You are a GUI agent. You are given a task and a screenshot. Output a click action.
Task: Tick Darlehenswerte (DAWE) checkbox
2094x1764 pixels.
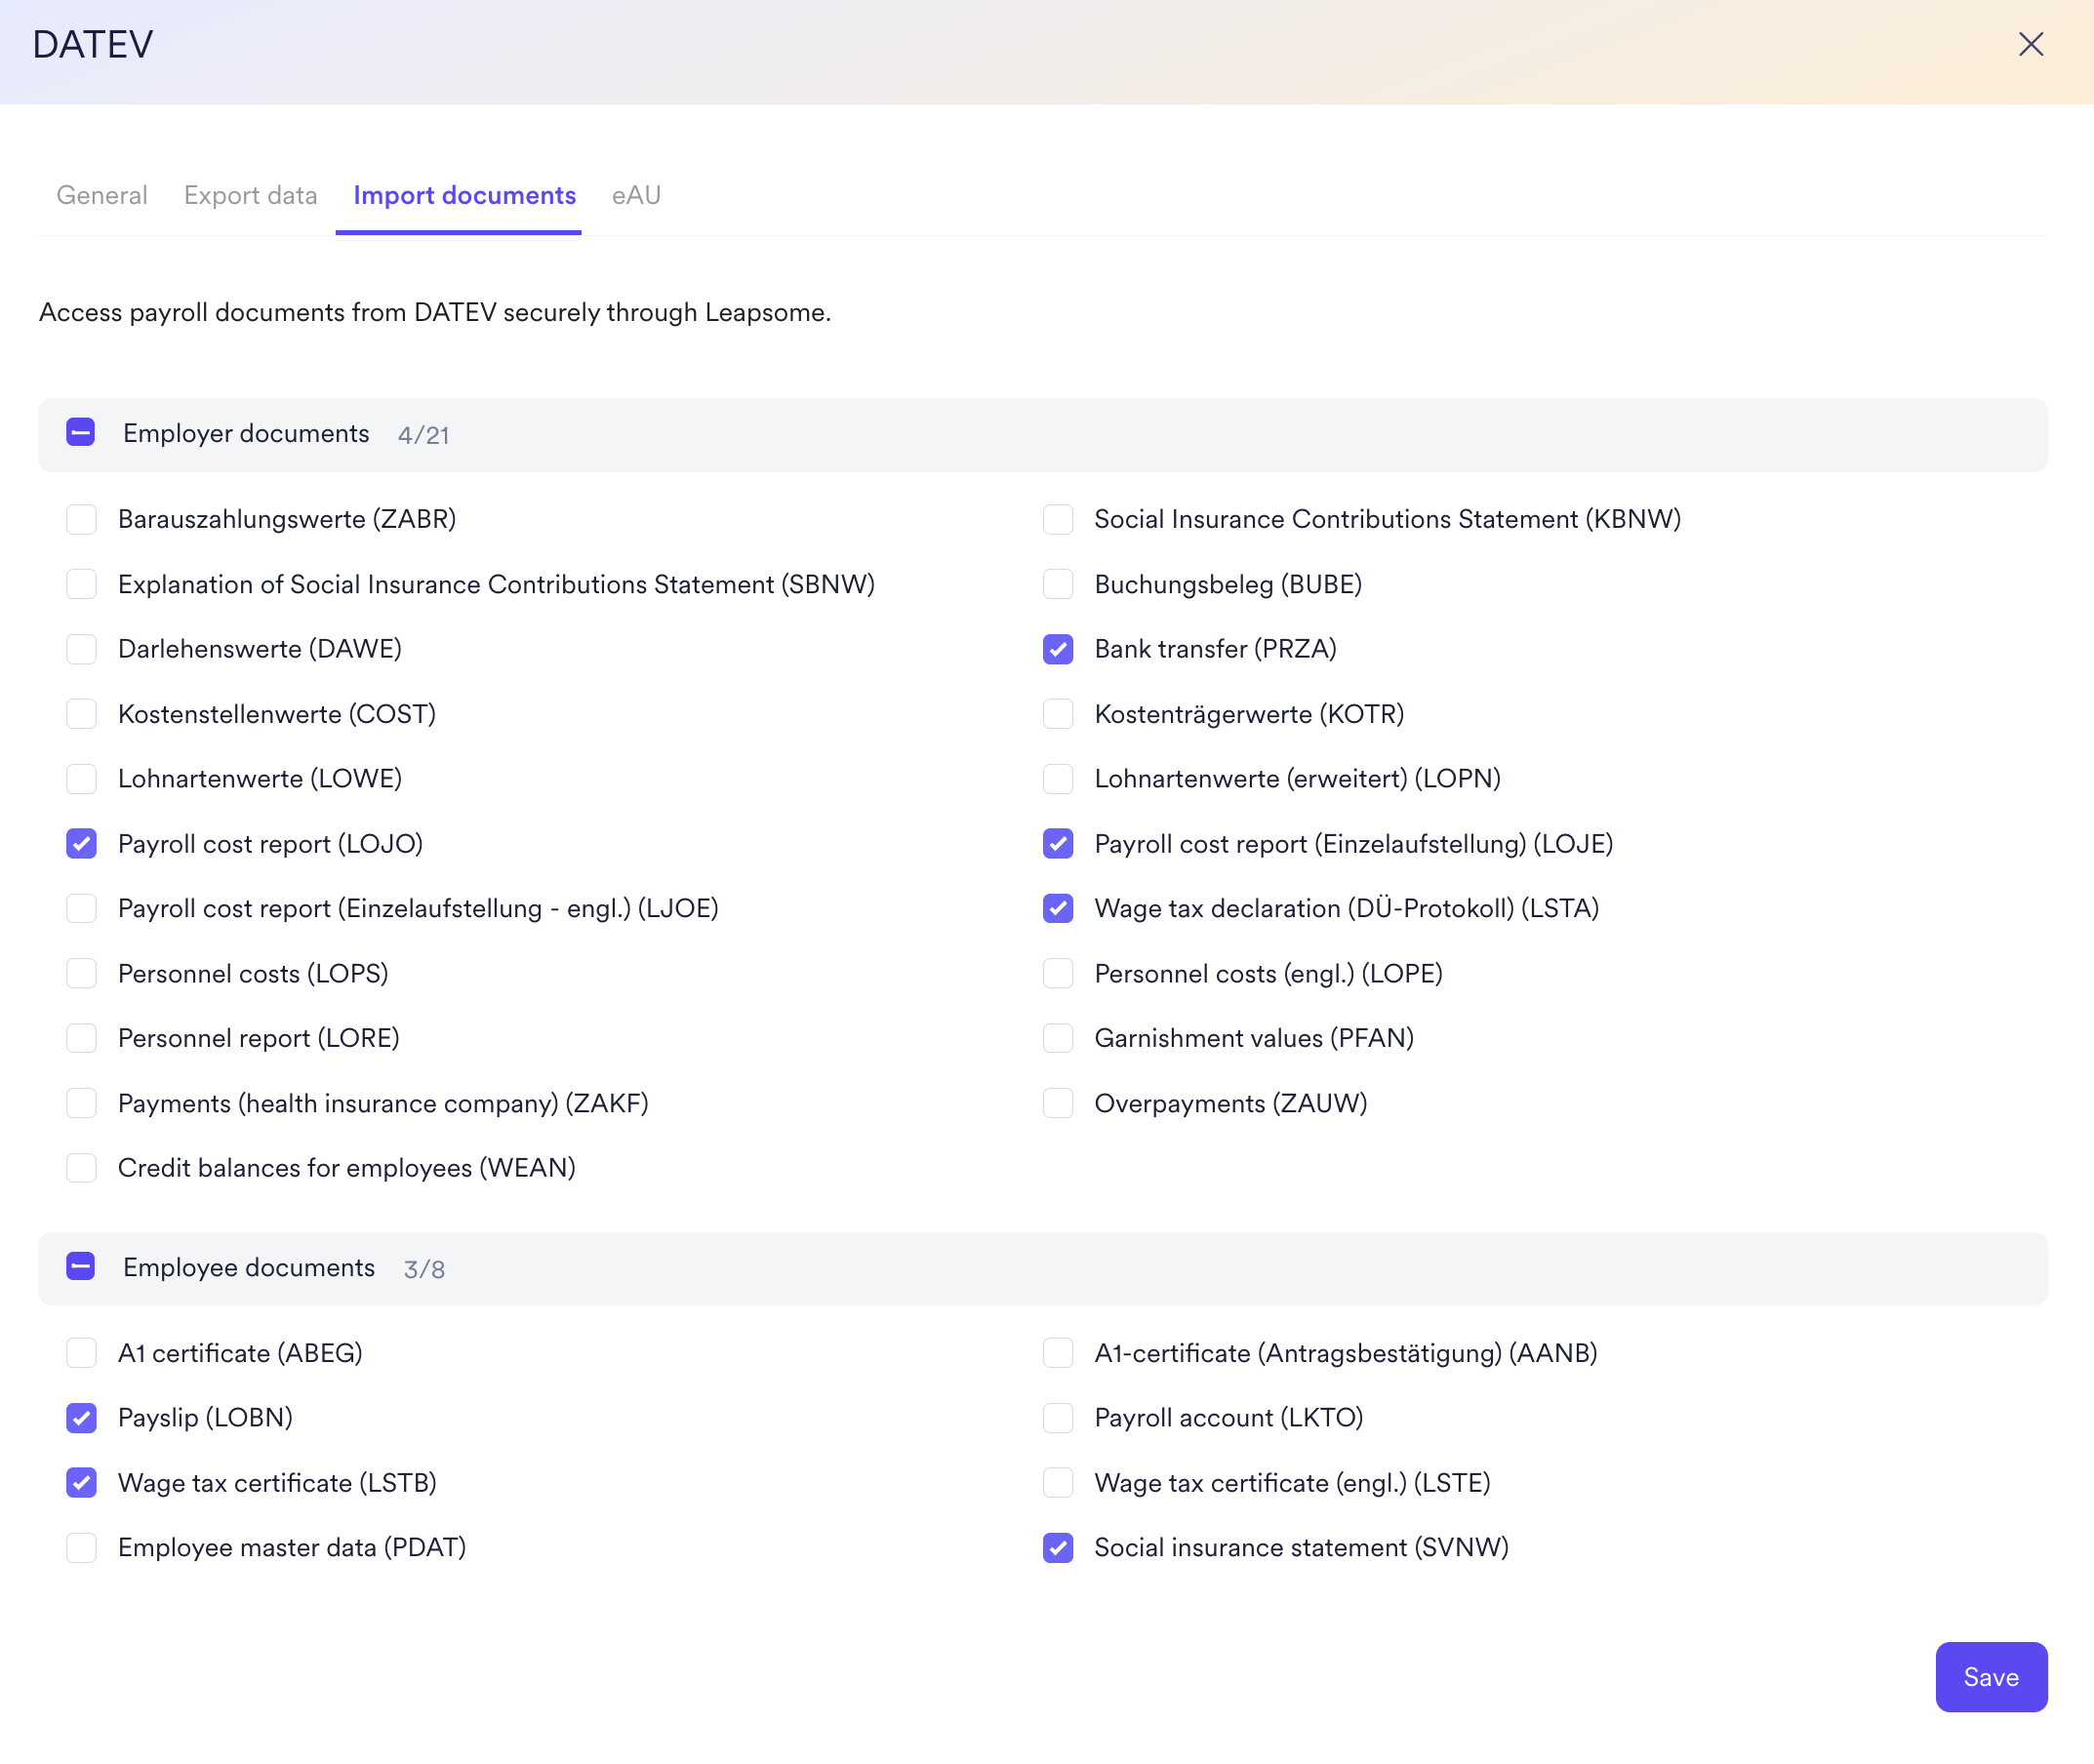tap(81, 649)
